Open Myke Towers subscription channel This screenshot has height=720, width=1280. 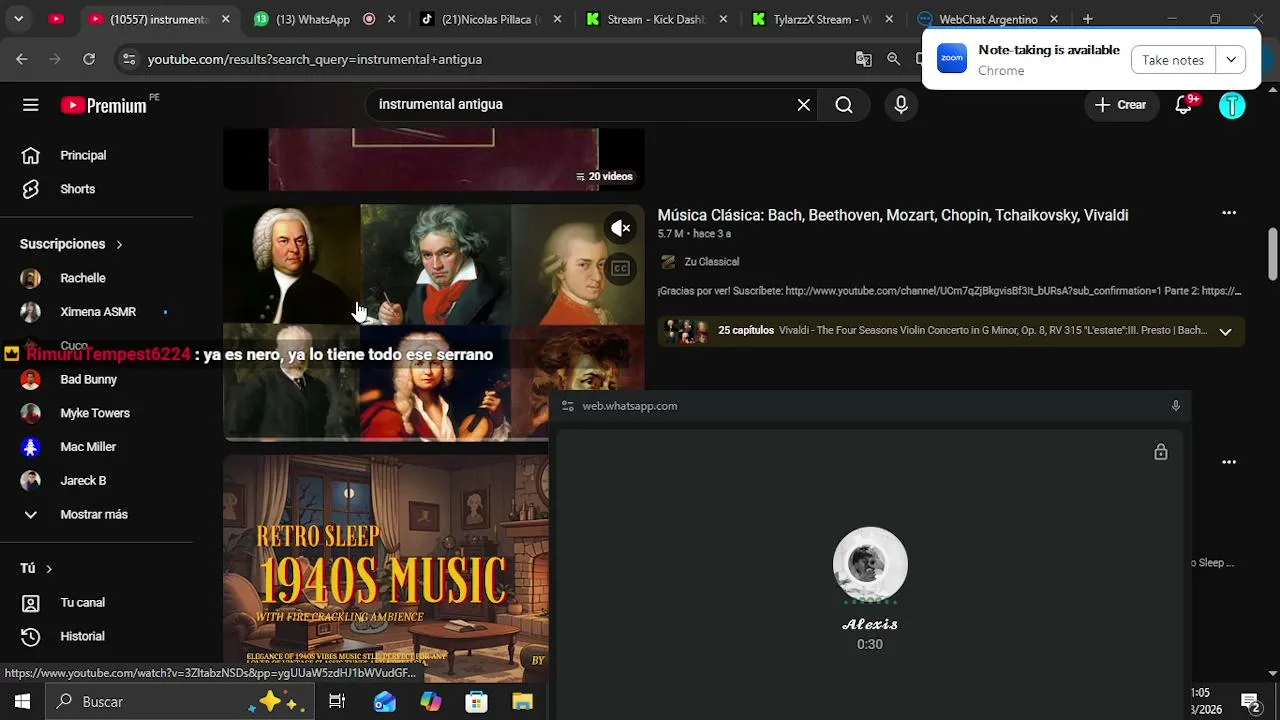click(x=96, y=413)
